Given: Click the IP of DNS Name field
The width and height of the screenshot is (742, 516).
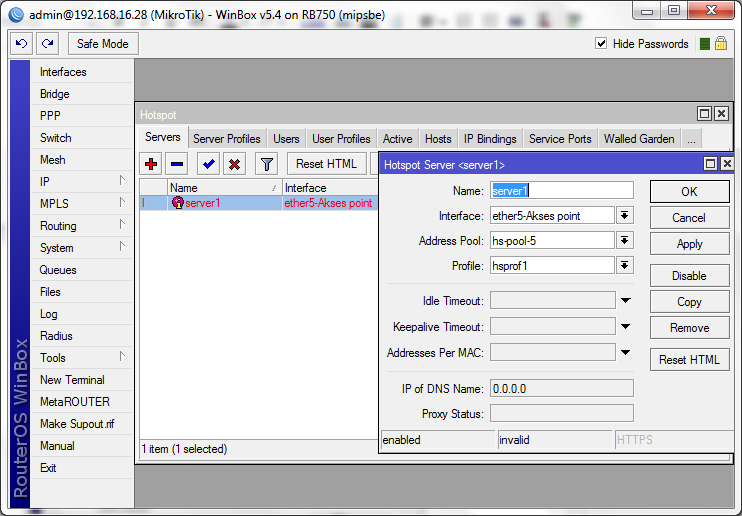Looking at the screenshot, I should click(x=562, y=389).
